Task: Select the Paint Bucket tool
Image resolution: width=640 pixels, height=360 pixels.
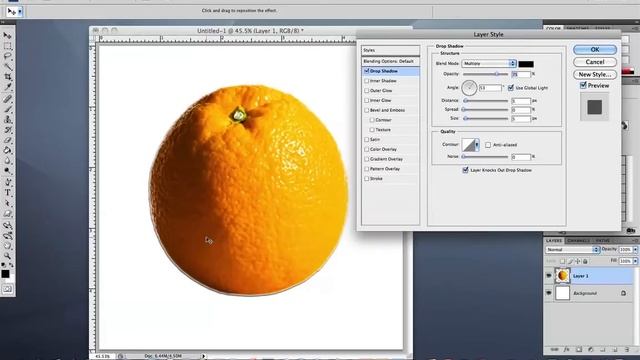Action: 7,150
